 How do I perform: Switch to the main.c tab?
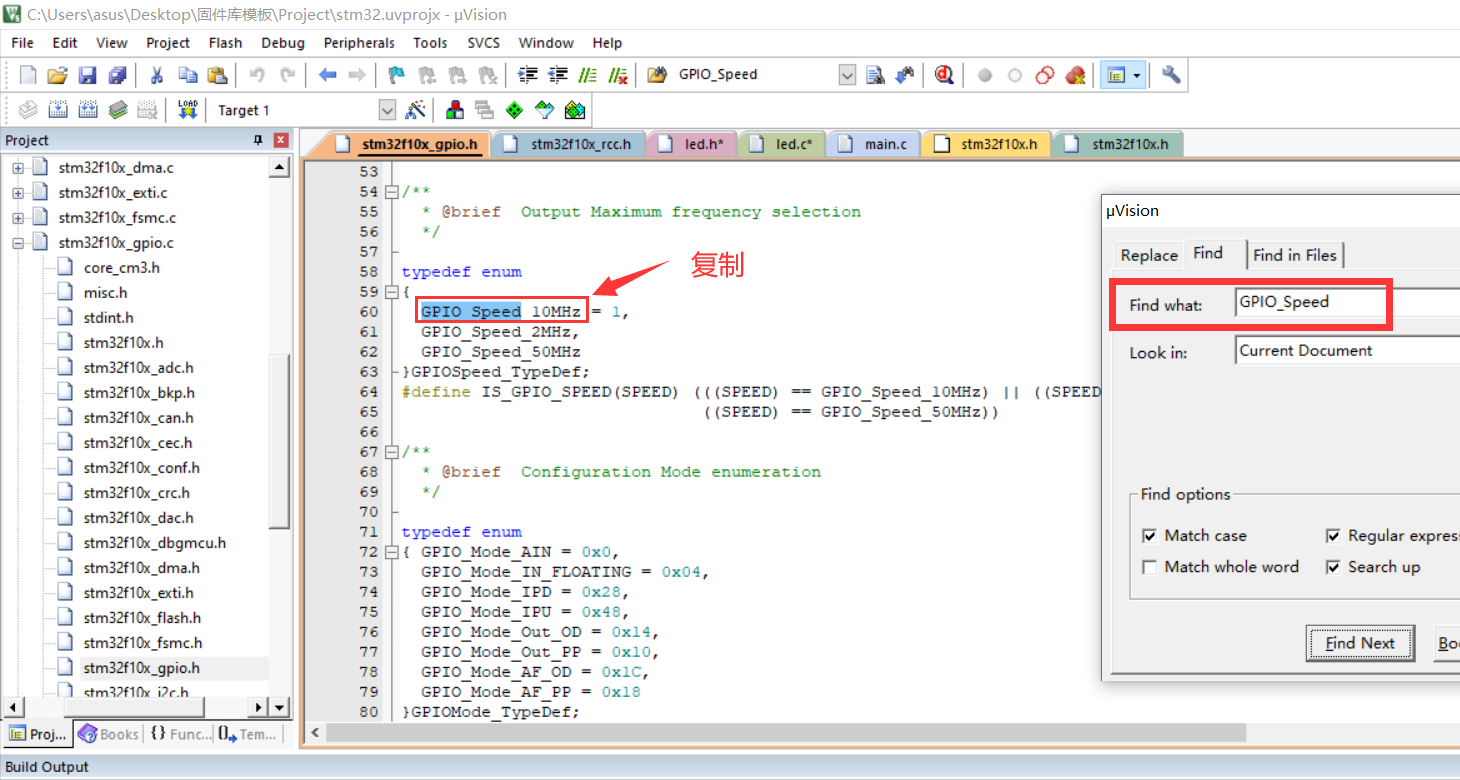[x=873, y=145]
